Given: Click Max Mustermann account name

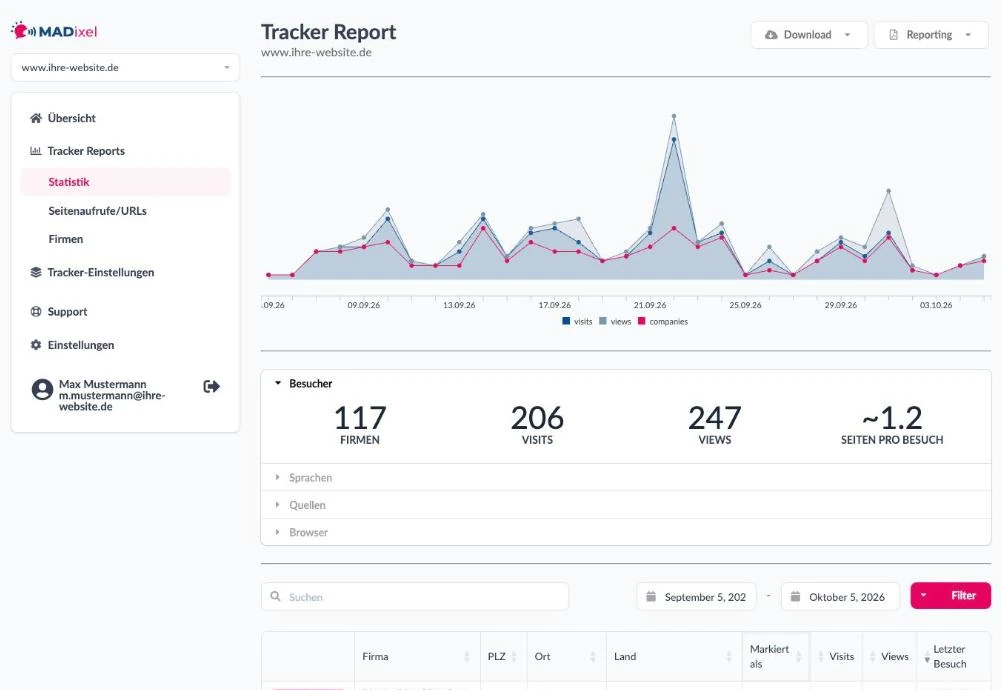Looking at the screenshot, I should pos(103,384).
